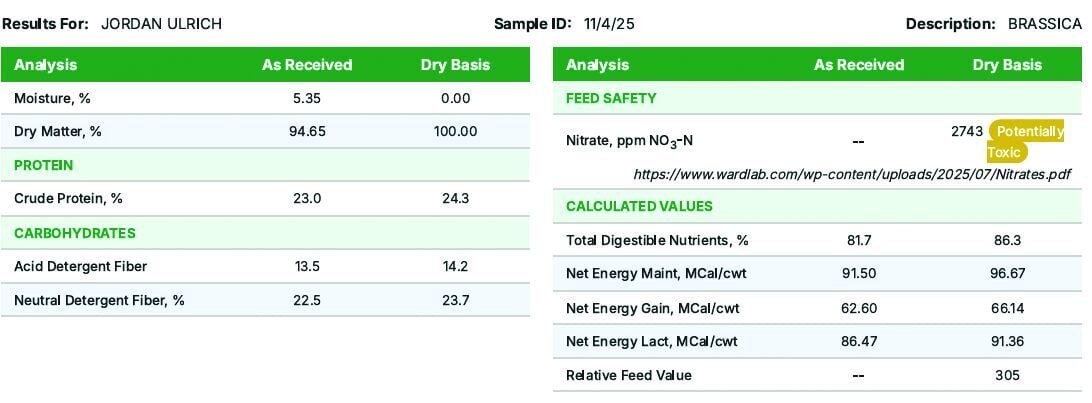Click the Dry Matter as-received value 94.65

click(307, 131)
